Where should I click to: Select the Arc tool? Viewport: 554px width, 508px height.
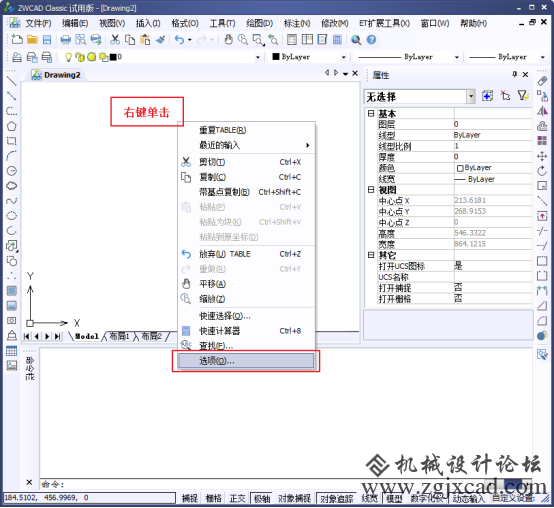tap(12, 155)
